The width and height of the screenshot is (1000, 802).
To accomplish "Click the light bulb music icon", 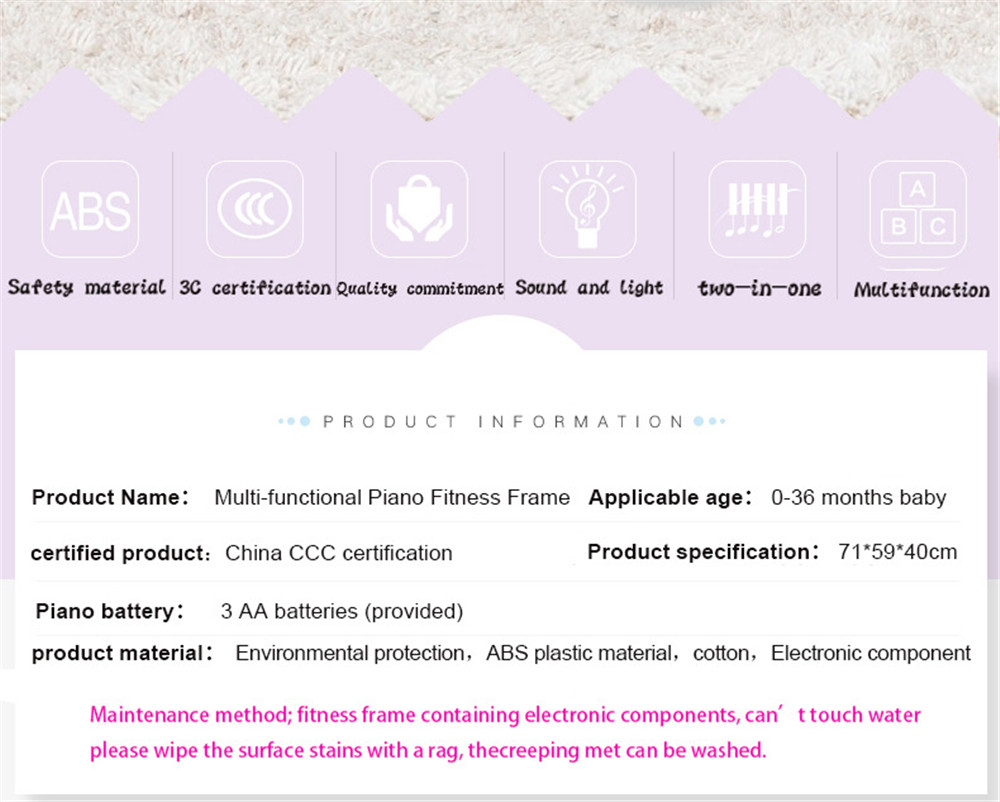I will coord(587,209).
